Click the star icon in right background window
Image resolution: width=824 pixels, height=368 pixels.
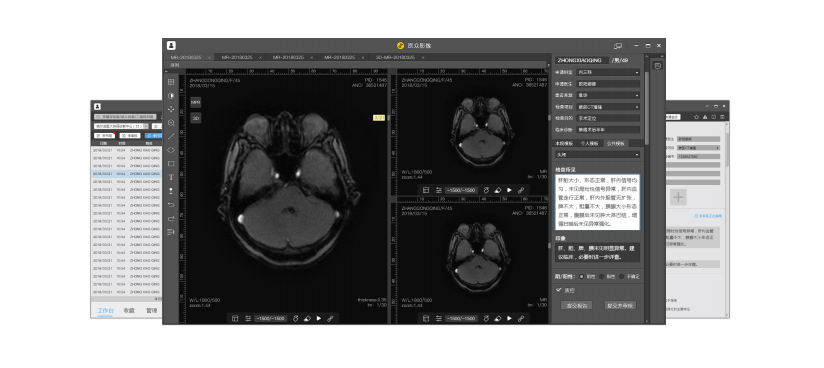click(696, 117)
